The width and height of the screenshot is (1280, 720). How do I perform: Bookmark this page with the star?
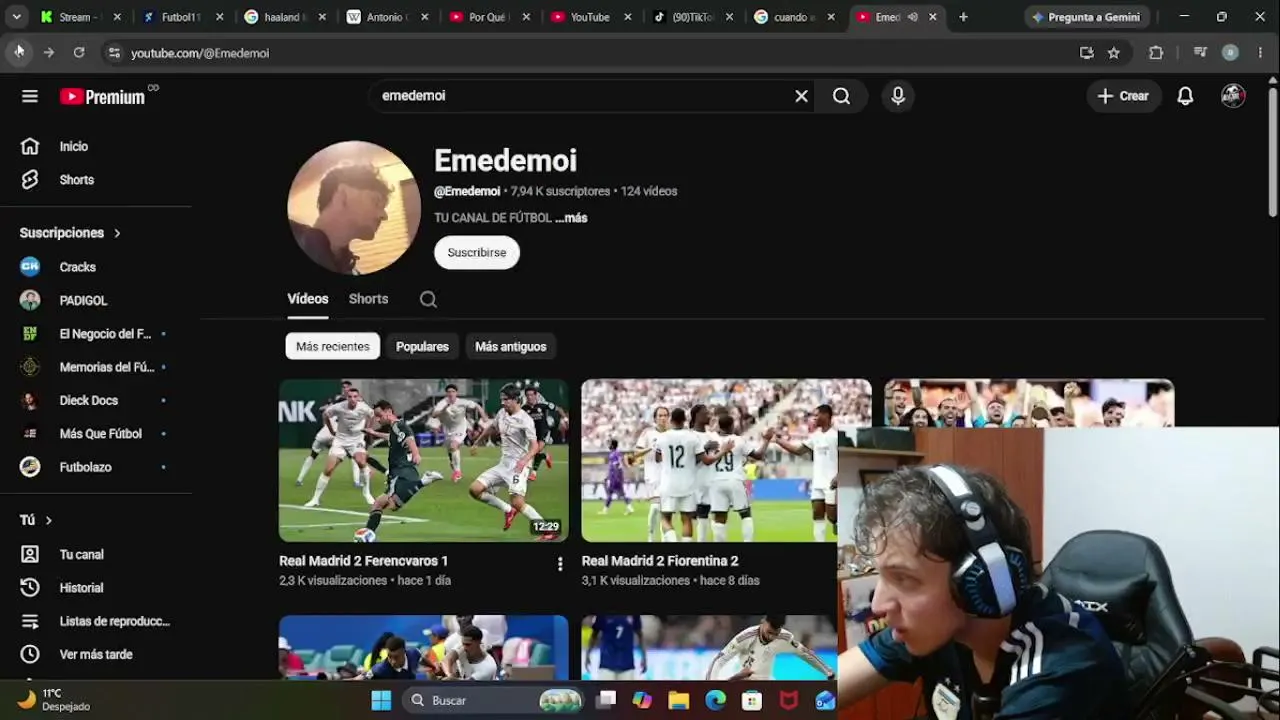(x=1114, y=53)
